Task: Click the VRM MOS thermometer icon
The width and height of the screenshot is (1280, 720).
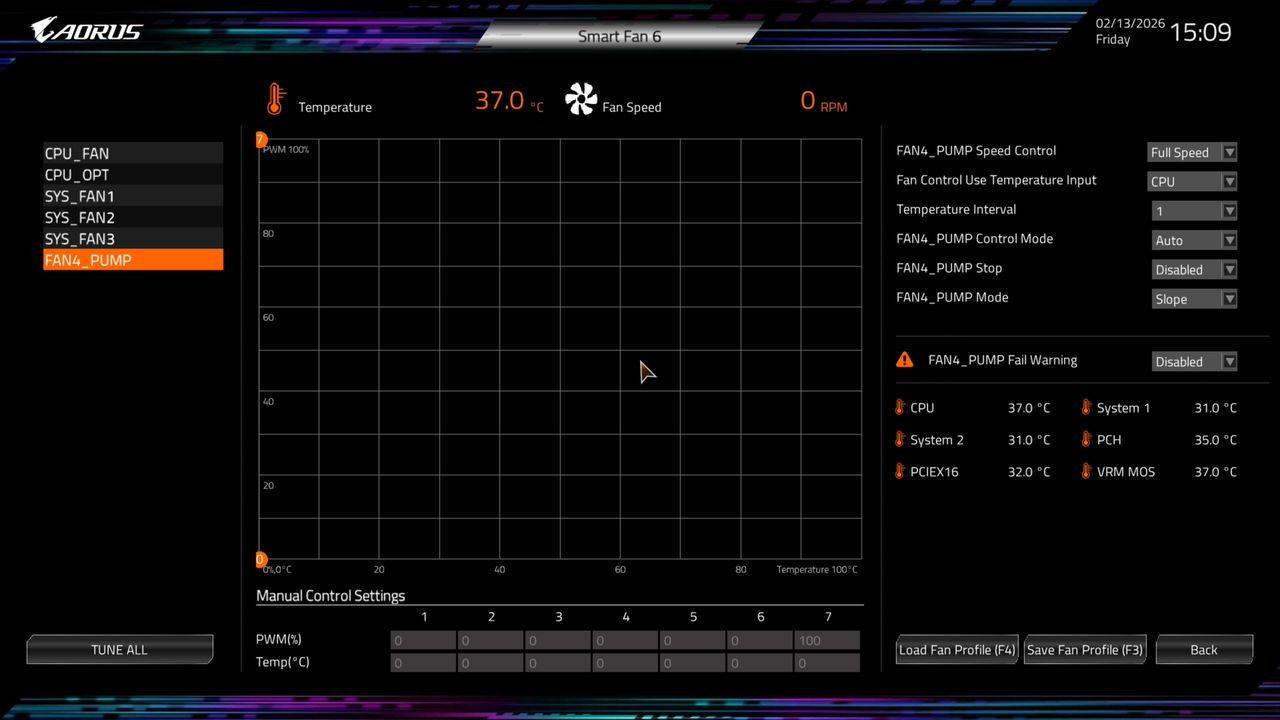Action: [1086, 471]
